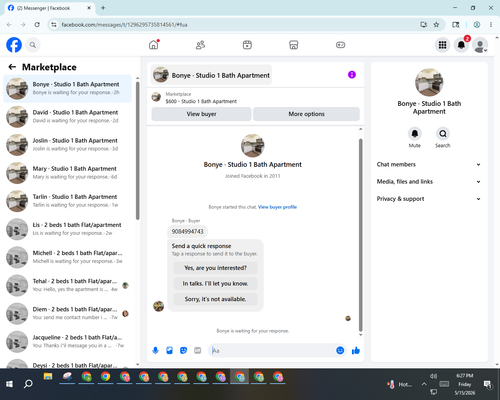Mute this conversation with bell icon

(x=415, y=134)
